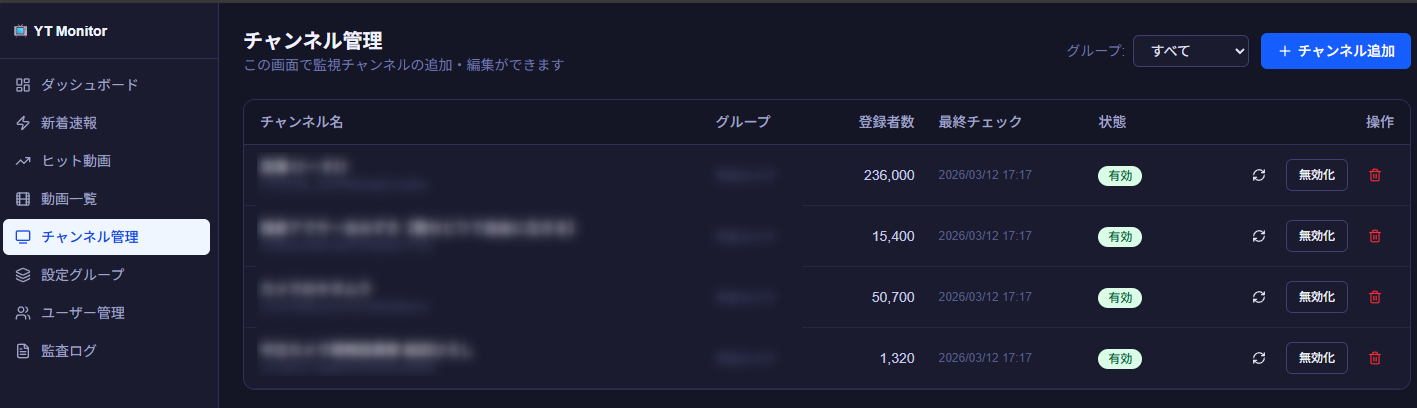The image size is (1417, 408).
Task: Click the refresh icon for the 236,000 subscriber channel
Action: 1259,176
